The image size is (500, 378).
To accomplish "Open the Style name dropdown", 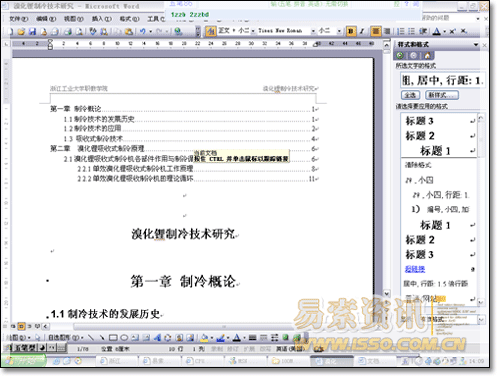I will (x=253, y=31).
